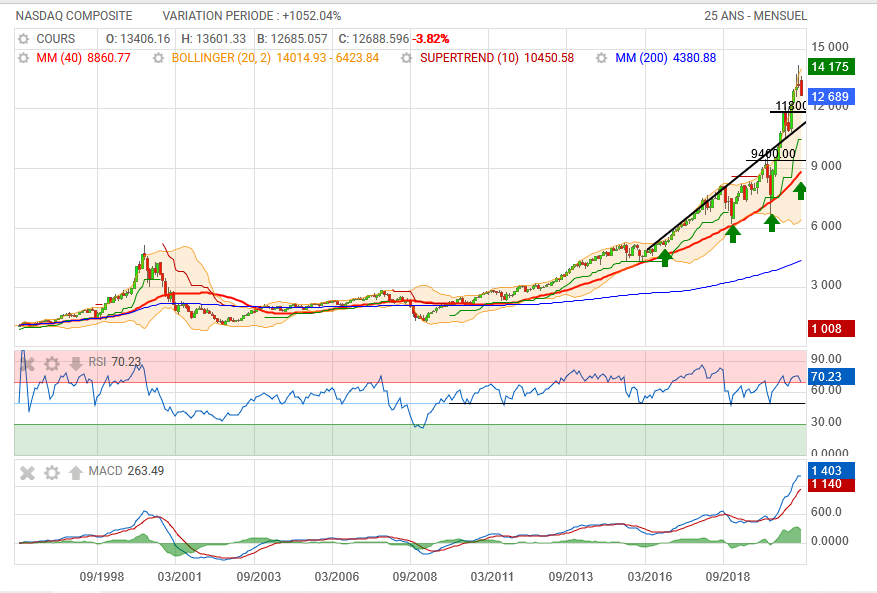
Task: Click the COURS label
Action: [x=55, y=39]
